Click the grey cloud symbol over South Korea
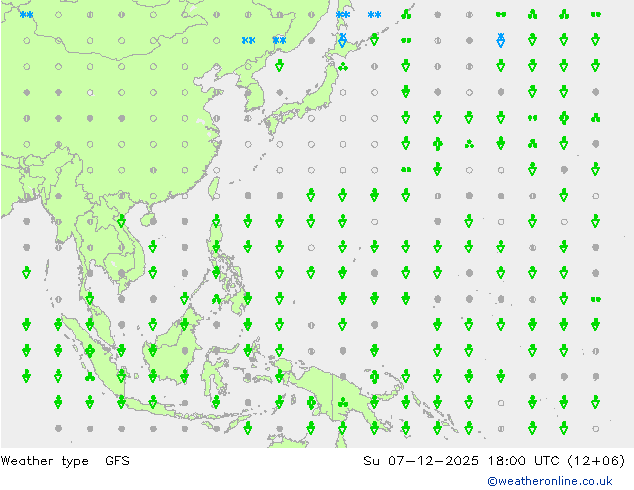The width and height of the screenshot is (634, 490). tap(248, 93)
